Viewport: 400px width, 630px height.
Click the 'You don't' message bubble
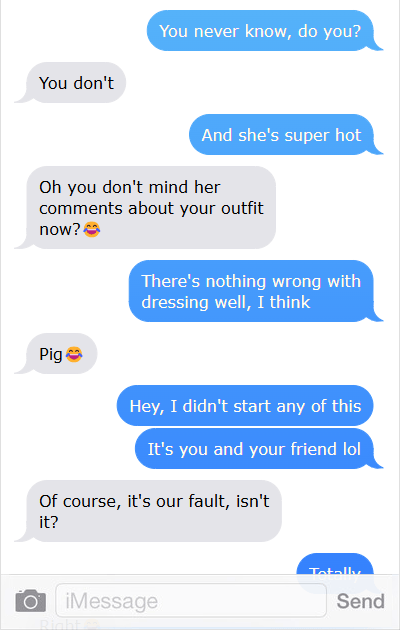click(x=76, y=83)
